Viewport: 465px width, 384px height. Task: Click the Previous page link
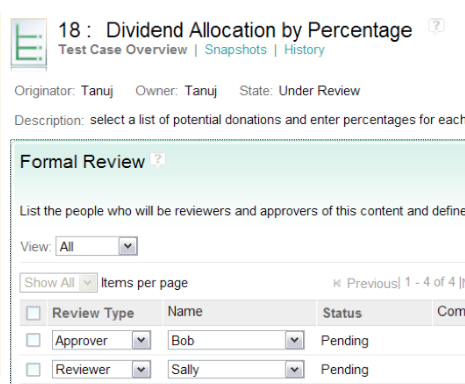coord(372,283)
